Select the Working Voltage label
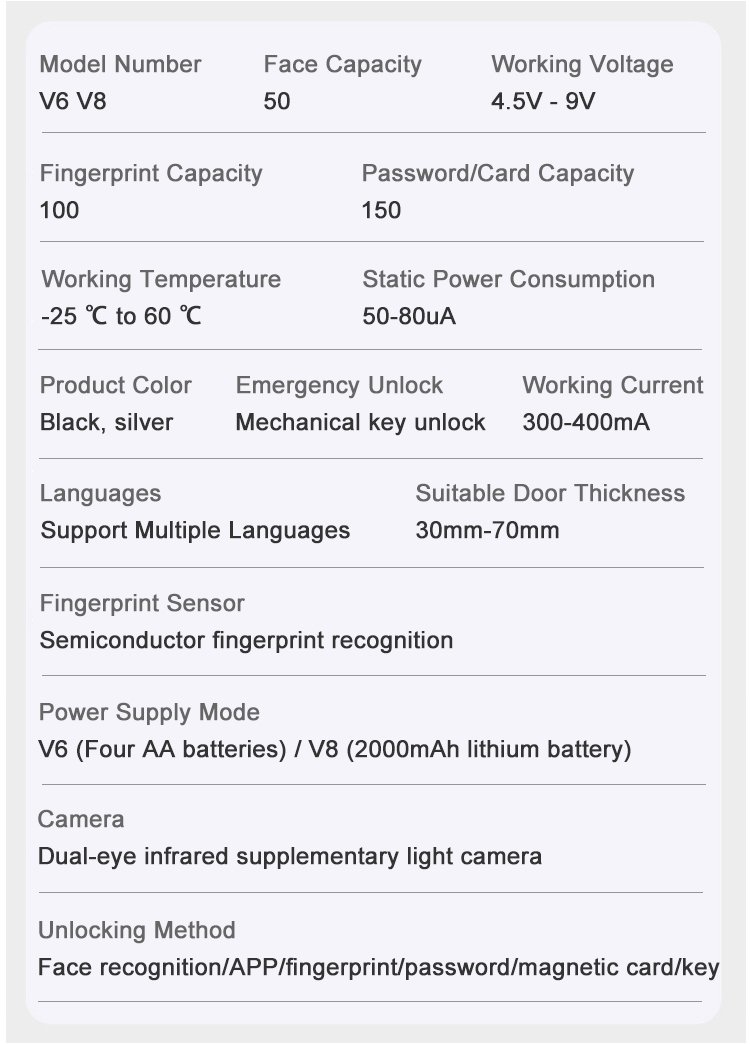The width and height of the screenshot is (750, 1044). pos(582,65)
